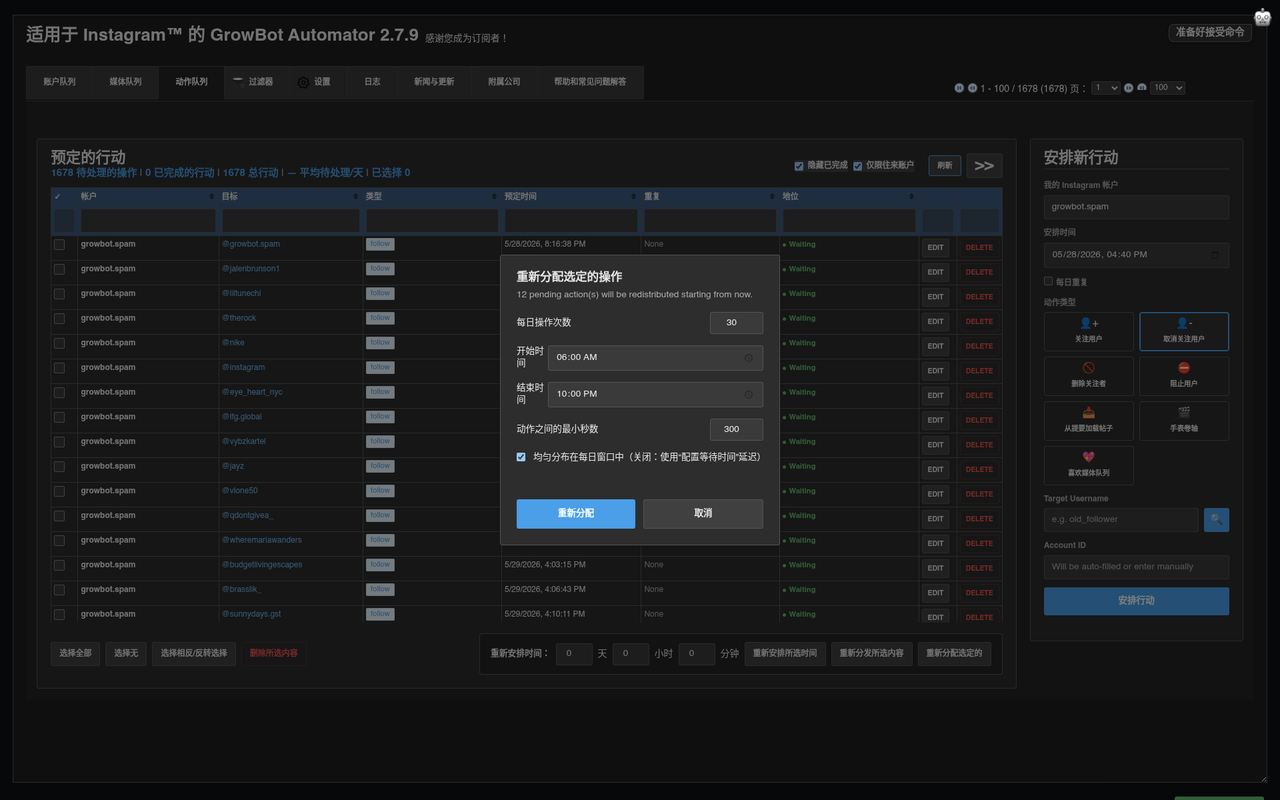Select the 从提要加载帖子 action type
This screenshot has height=800, width=1280.
pyautogui.click(x=1089, y=421)
